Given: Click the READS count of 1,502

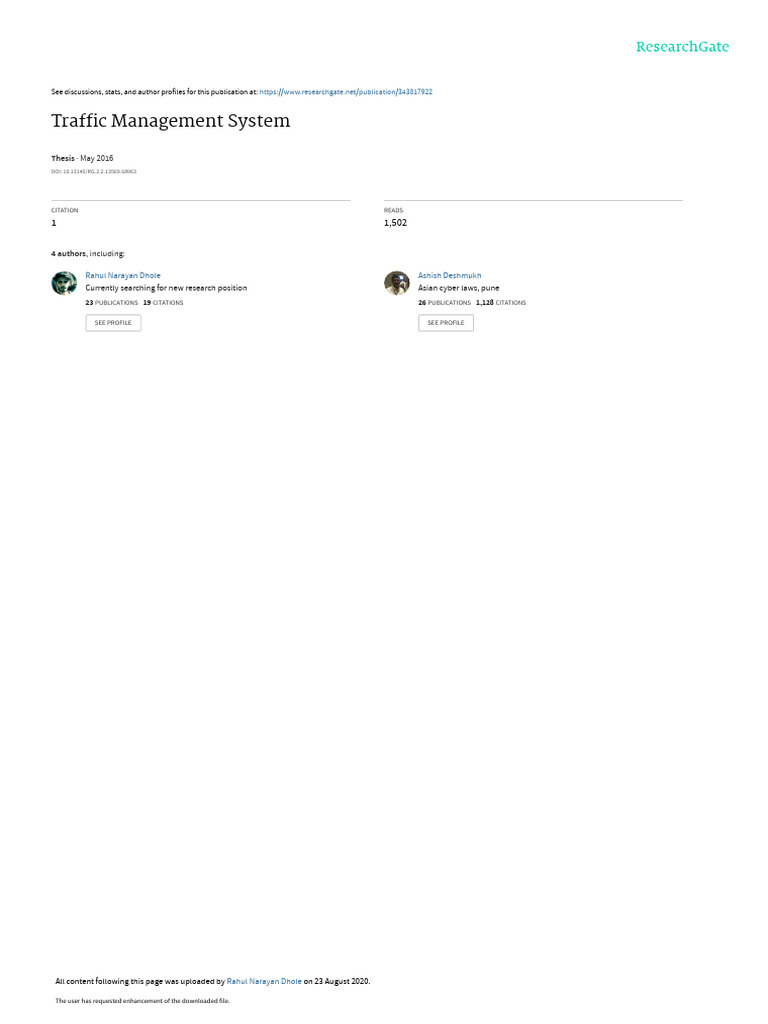Looking at the screenshot, I should click(395, 223).
